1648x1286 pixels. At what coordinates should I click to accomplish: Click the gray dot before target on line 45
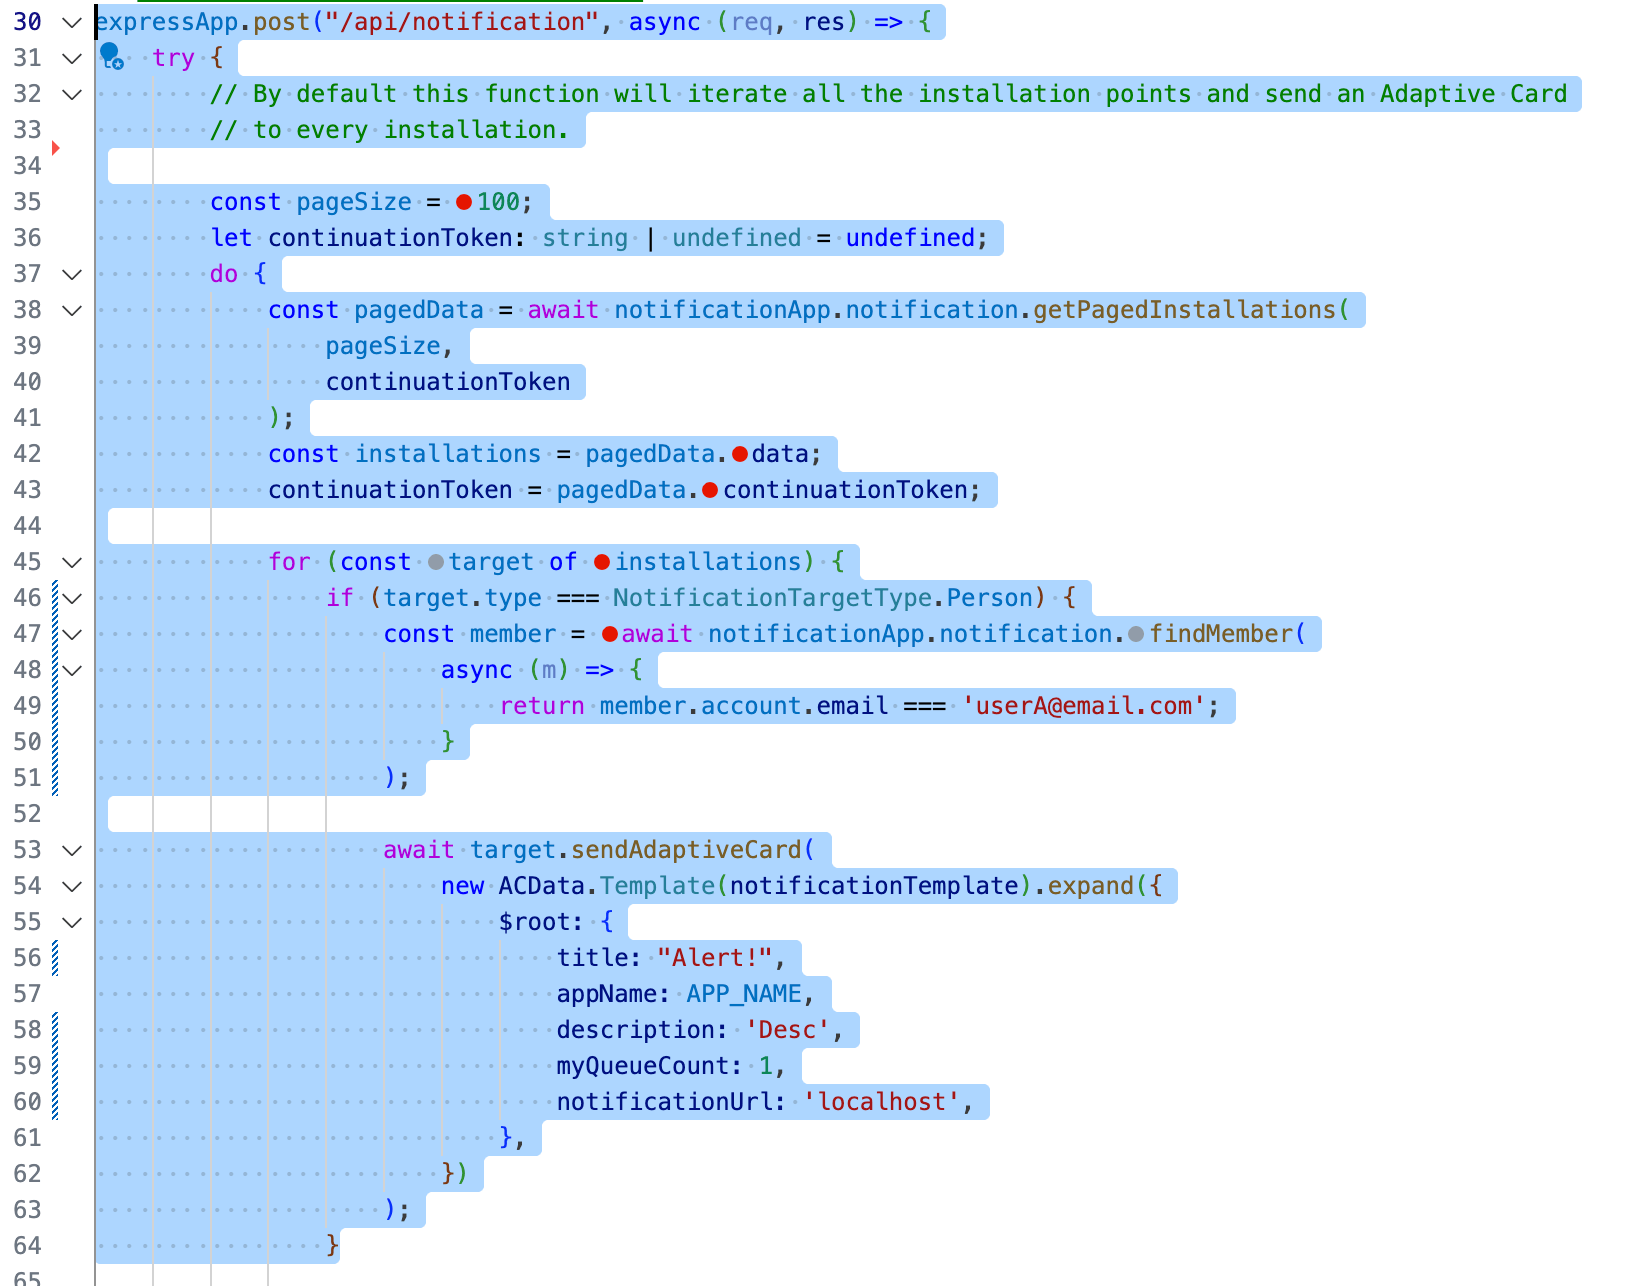436,562
